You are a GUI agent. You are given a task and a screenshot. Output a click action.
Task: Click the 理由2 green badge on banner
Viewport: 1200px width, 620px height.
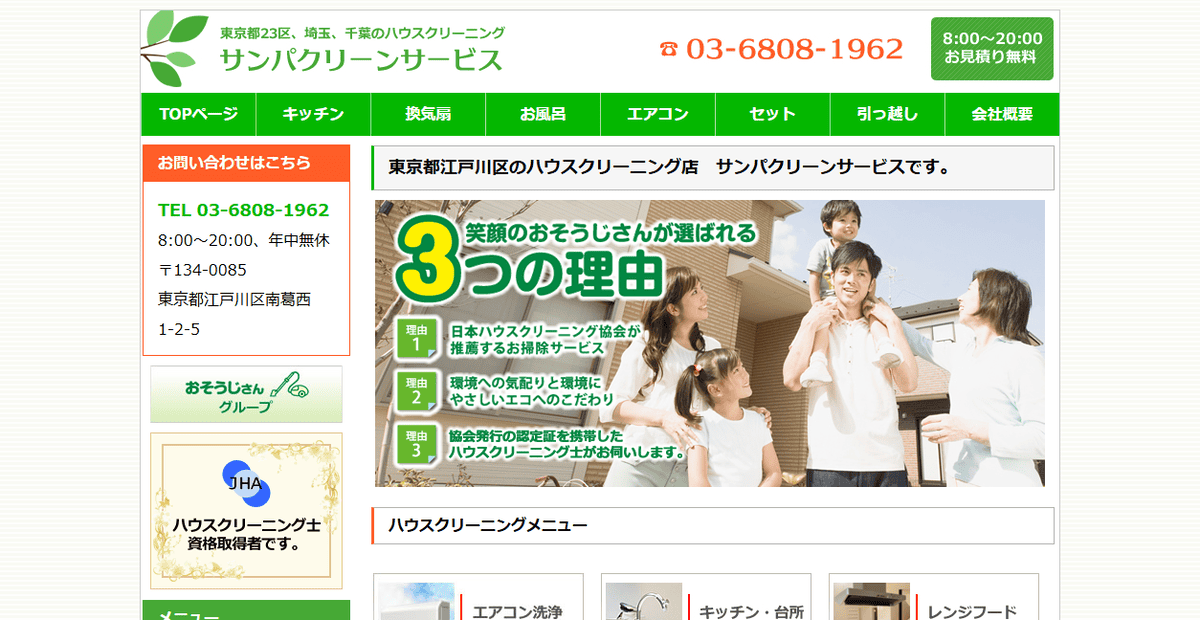click(416, 391)
